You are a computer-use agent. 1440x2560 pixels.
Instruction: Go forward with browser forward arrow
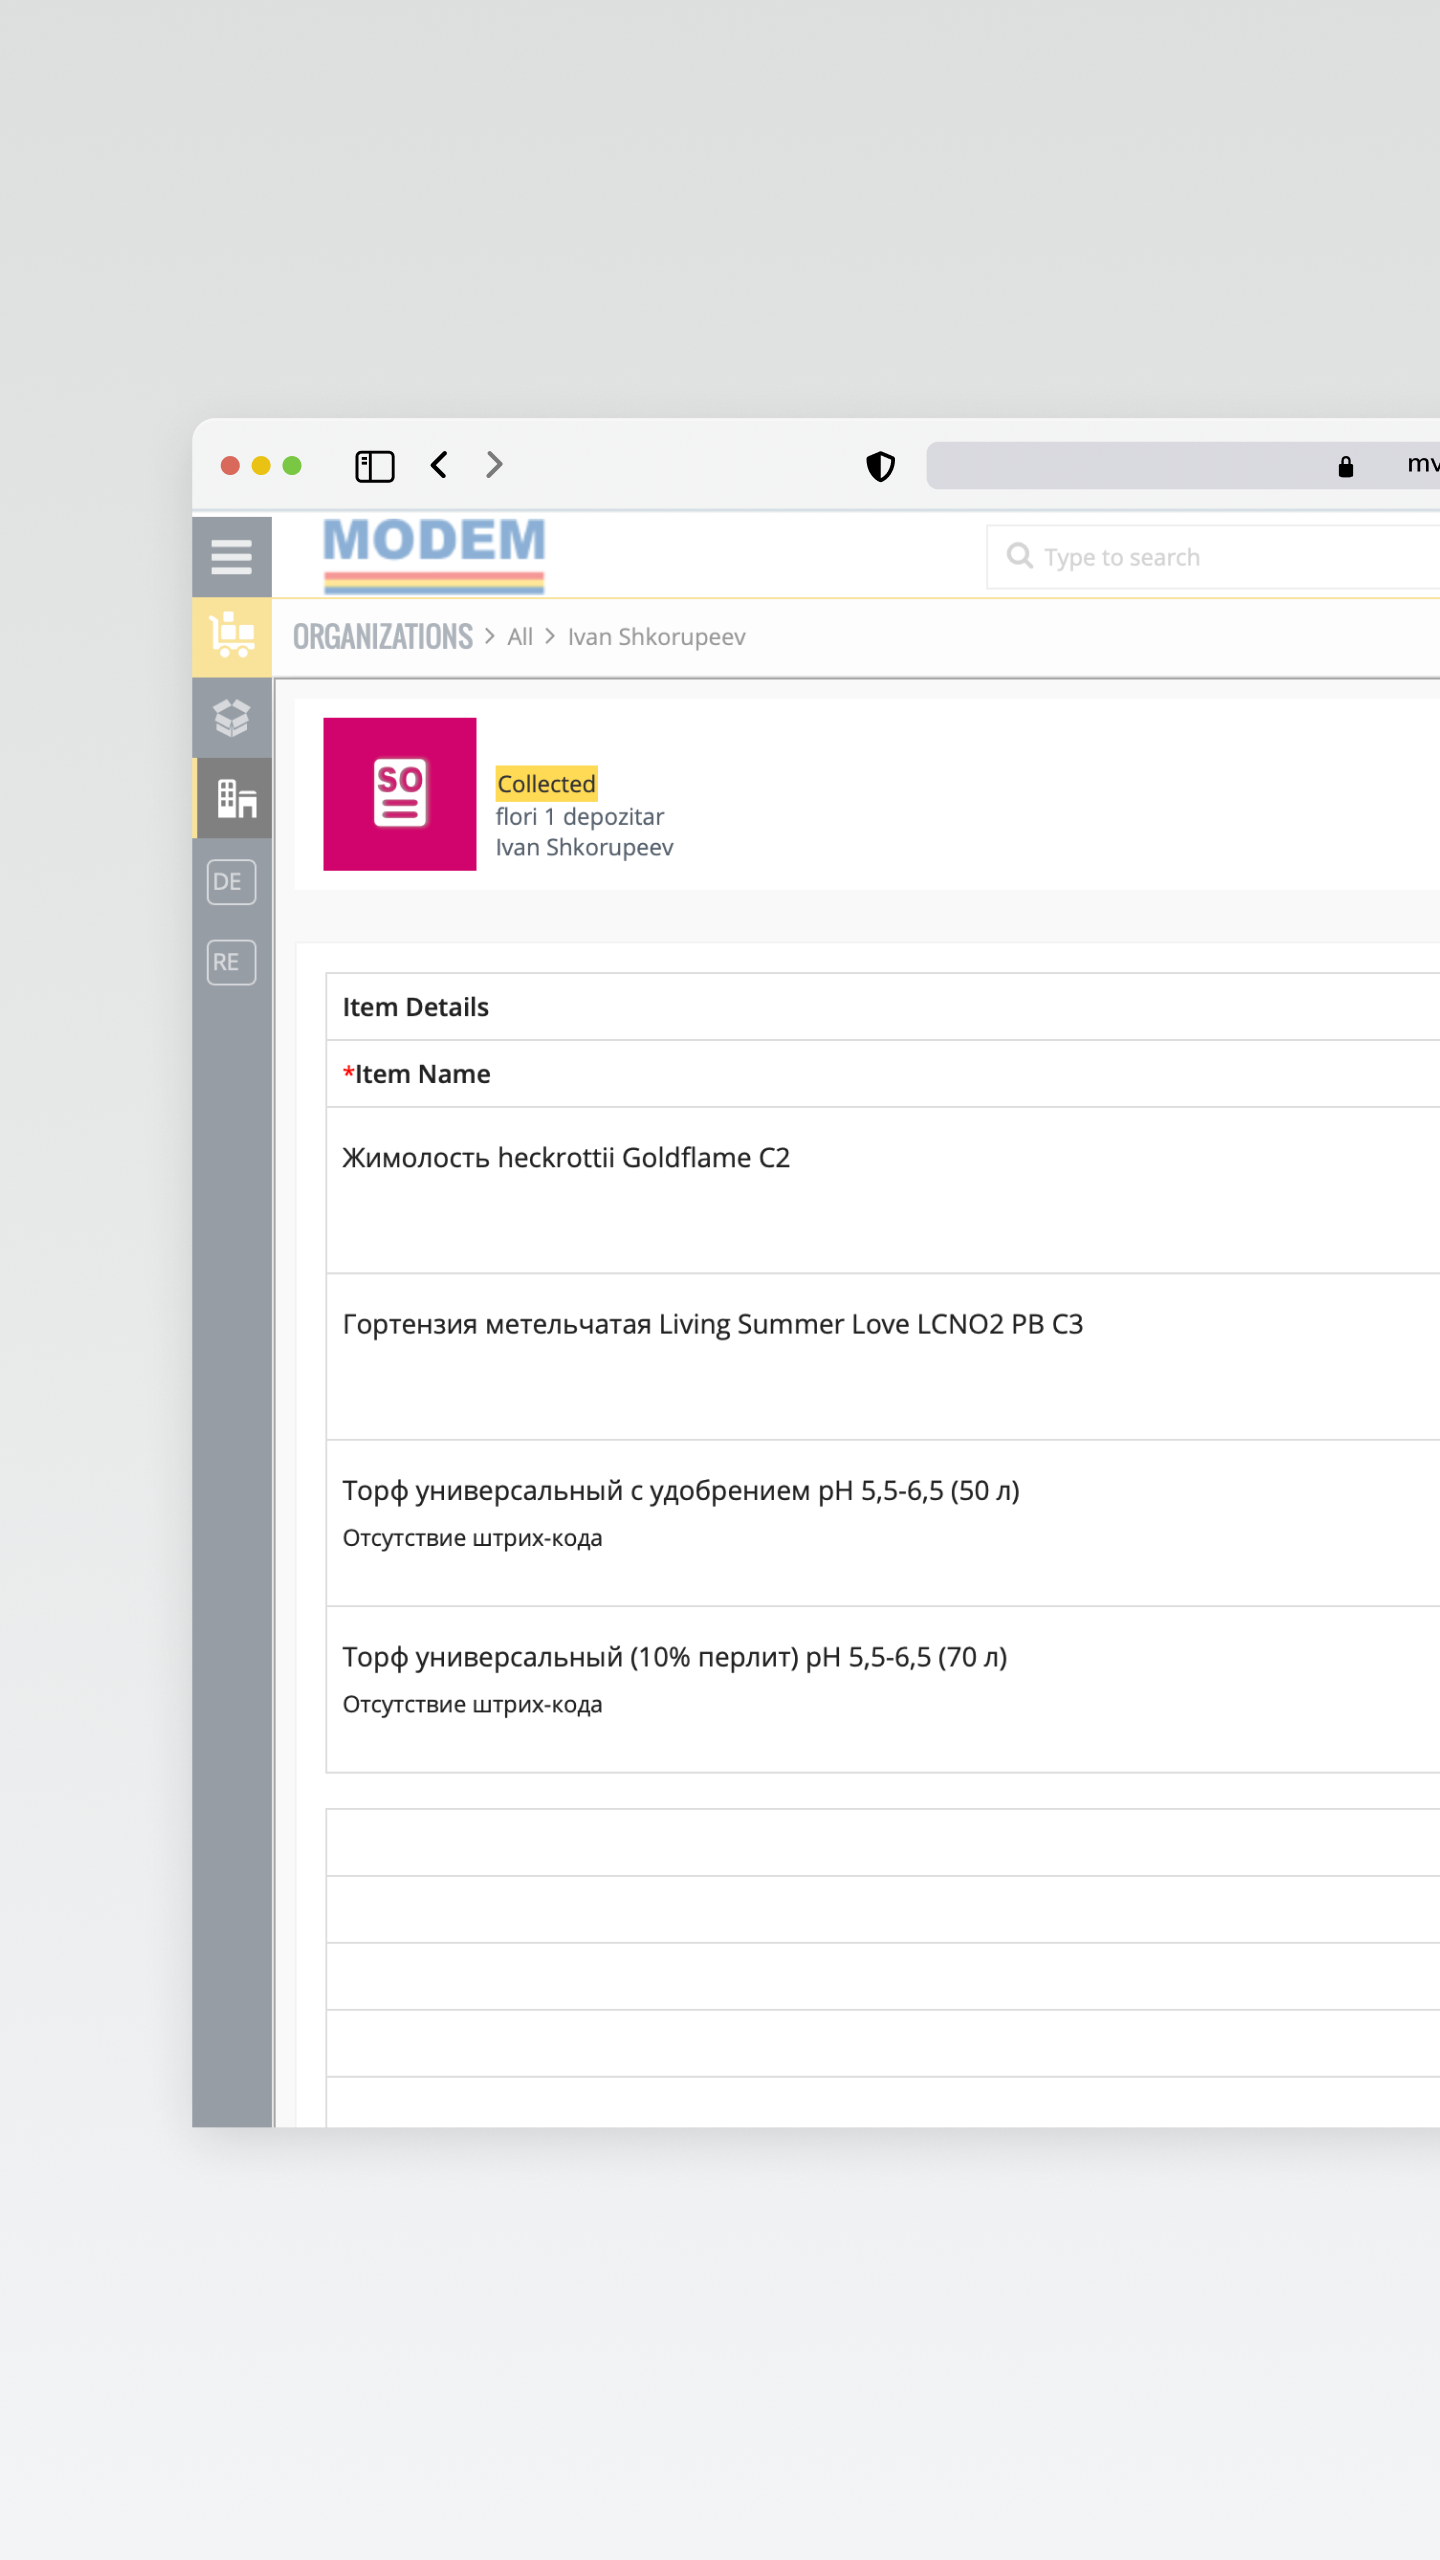click(494, 465)
